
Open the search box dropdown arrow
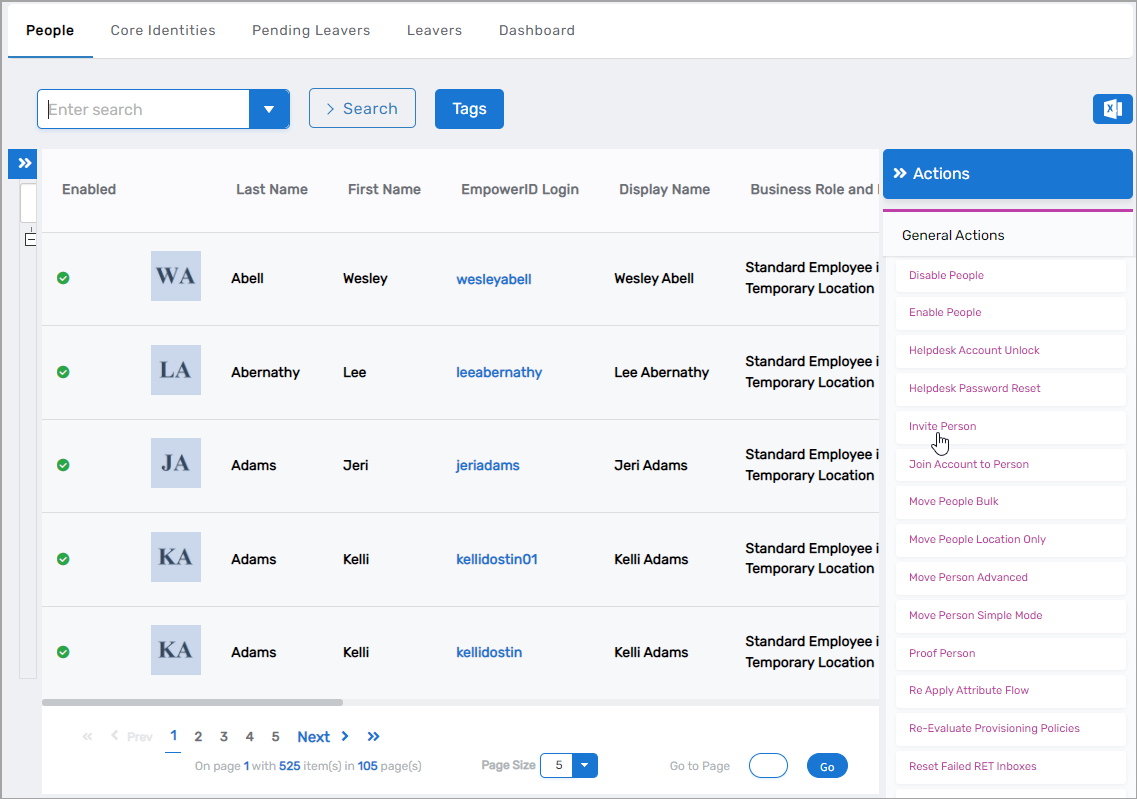269,110
